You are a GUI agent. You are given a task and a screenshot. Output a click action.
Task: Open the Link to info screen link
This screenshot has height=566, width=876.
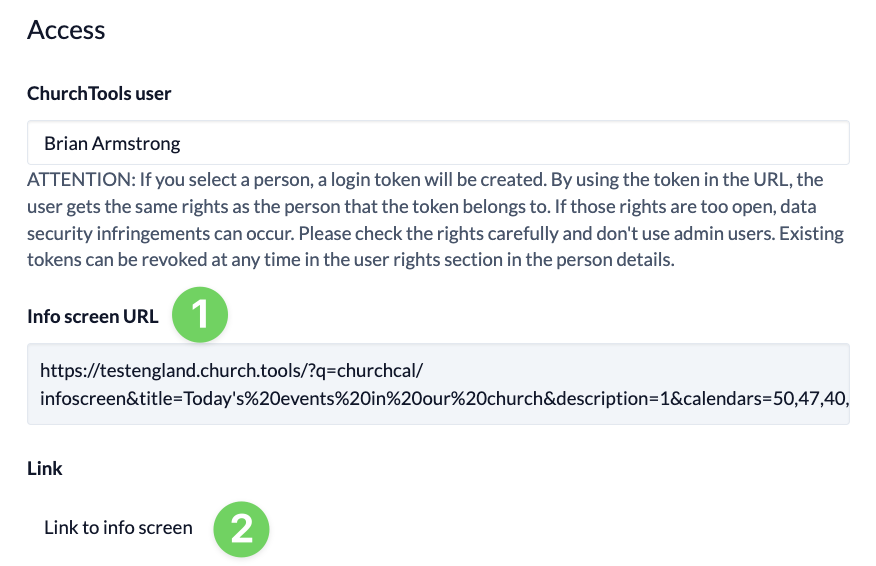(118, 527)
